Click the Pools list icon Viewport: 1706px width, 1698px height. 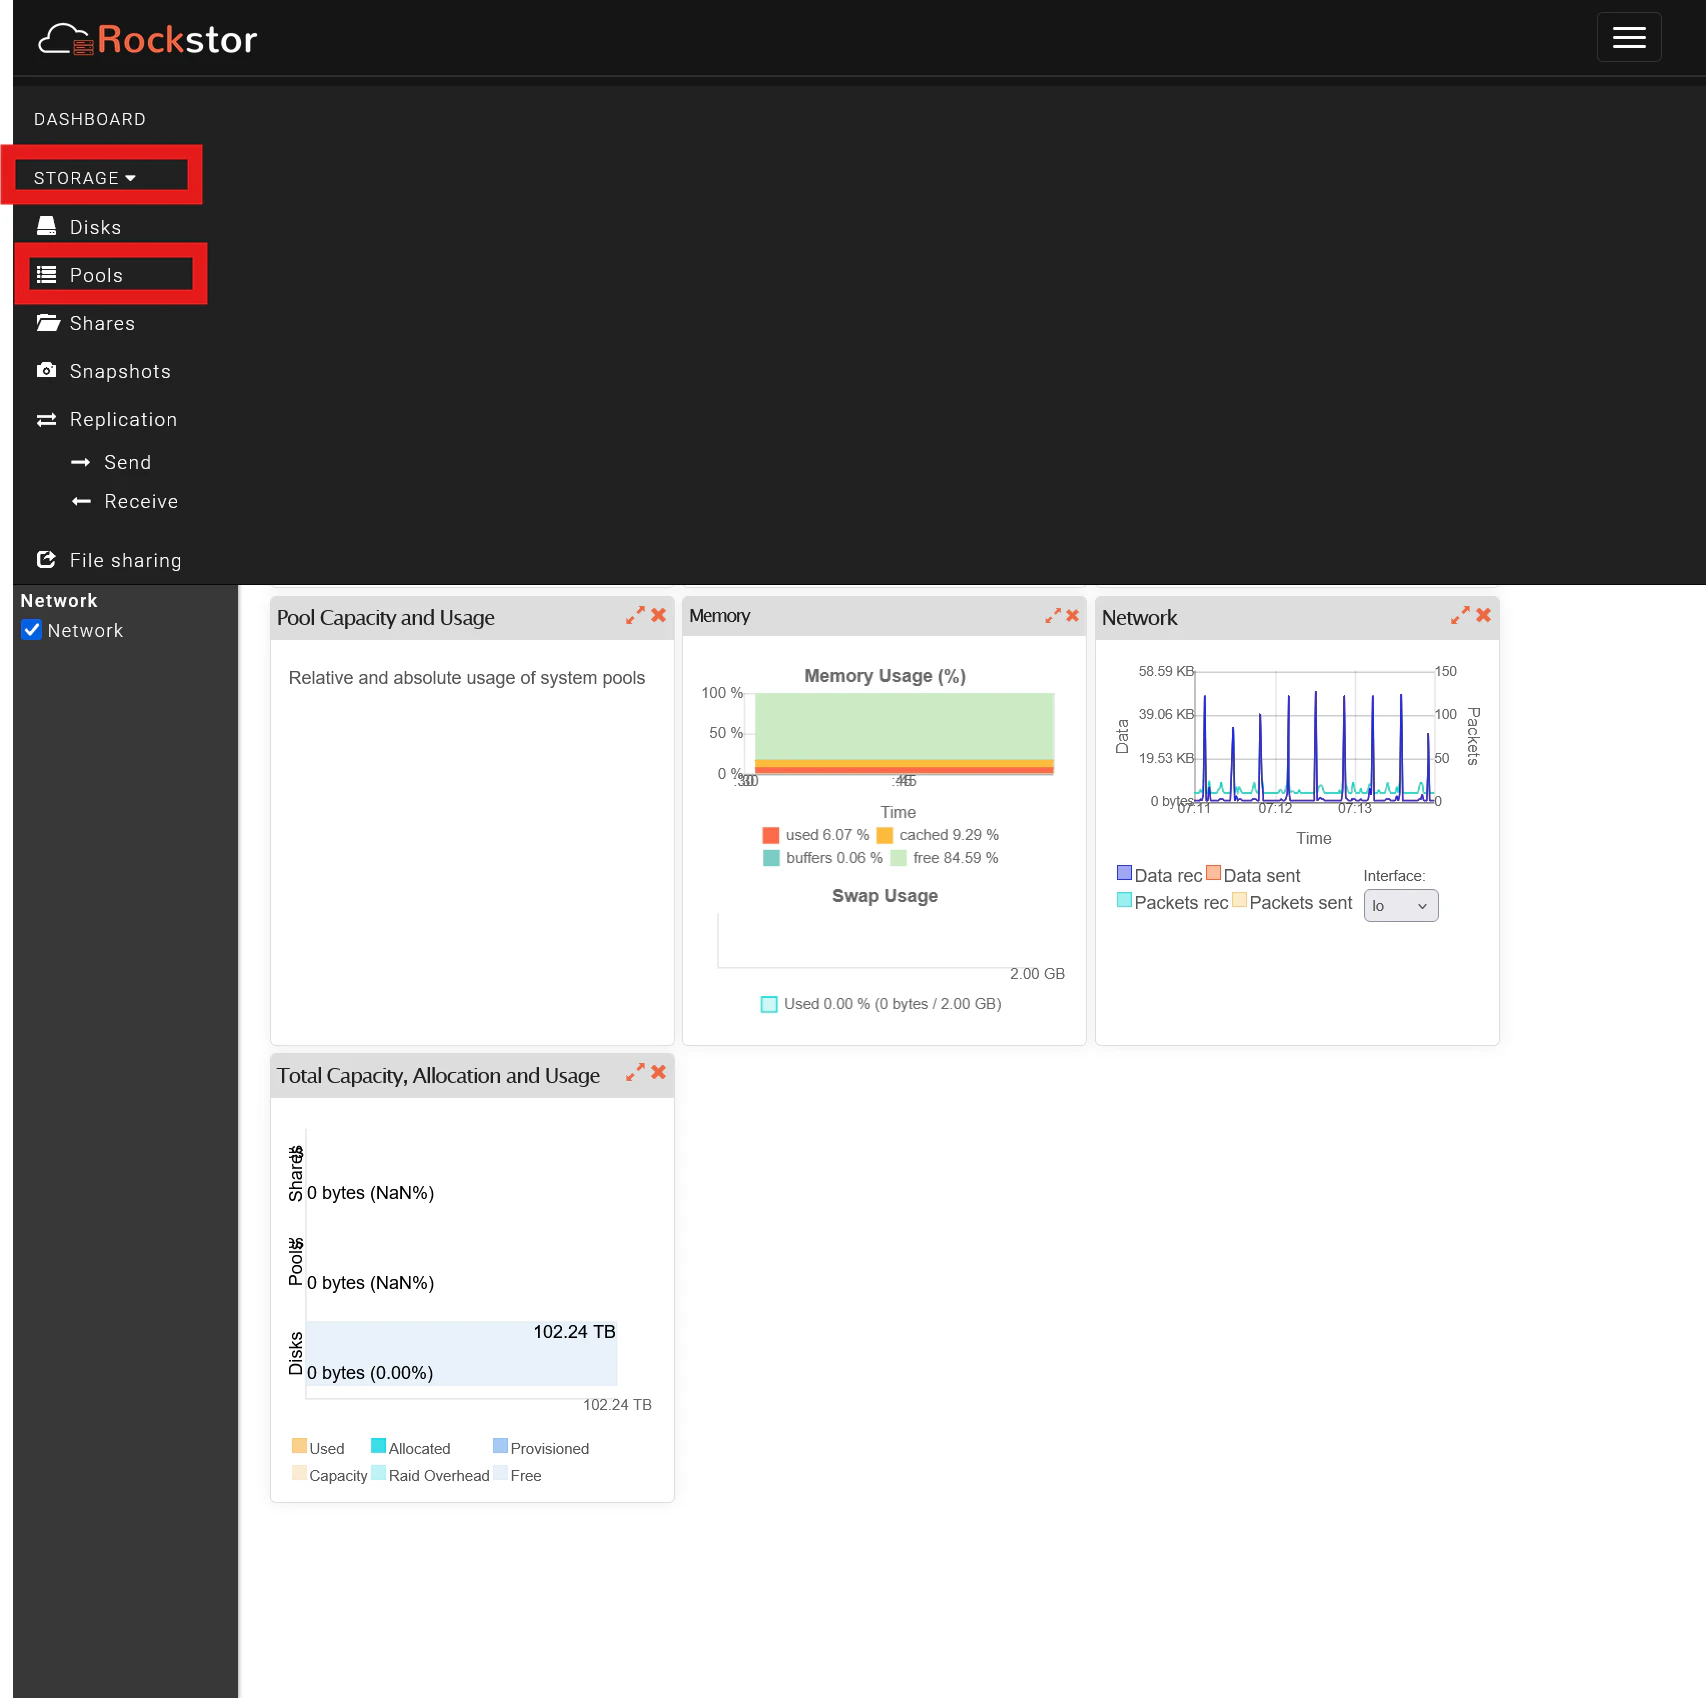(x=46, y=275)
